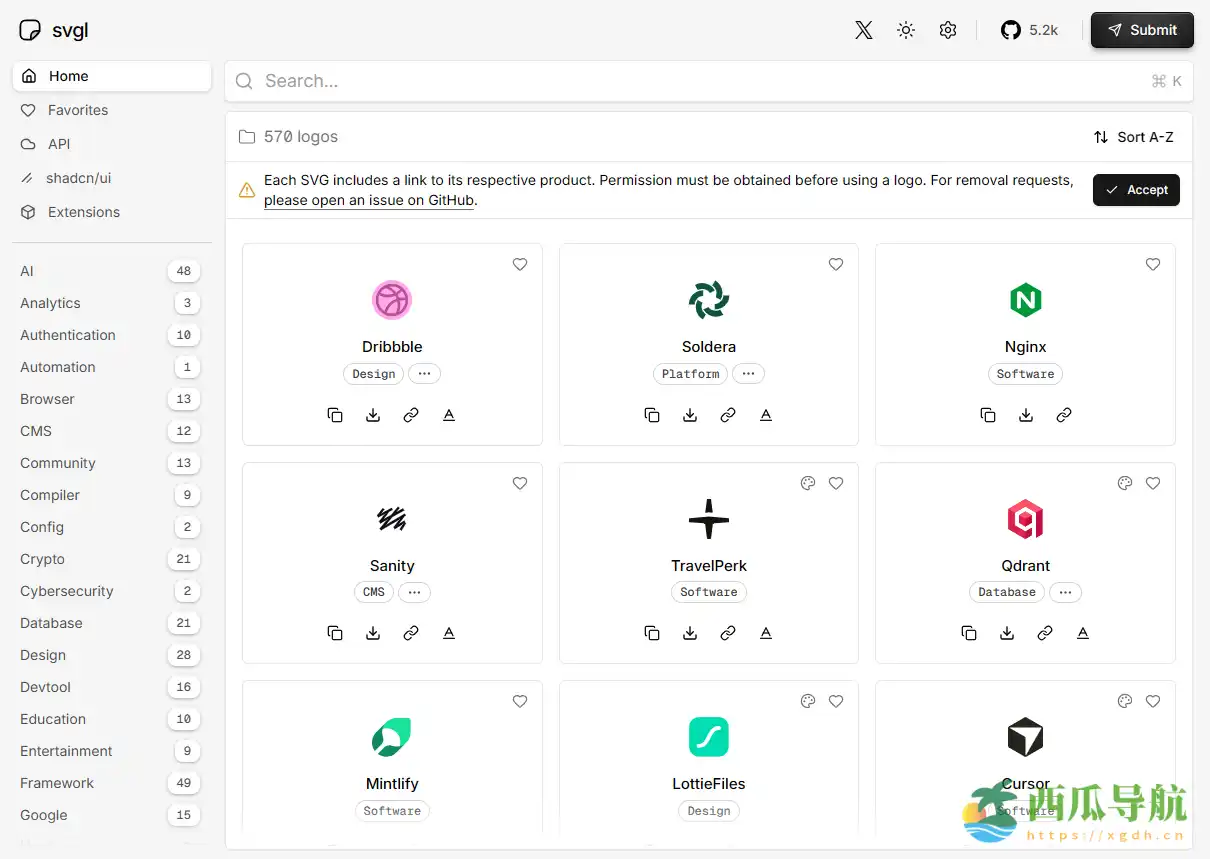Focus the Search input field
Screen dimensions: 1210x859
click(700, 81)
